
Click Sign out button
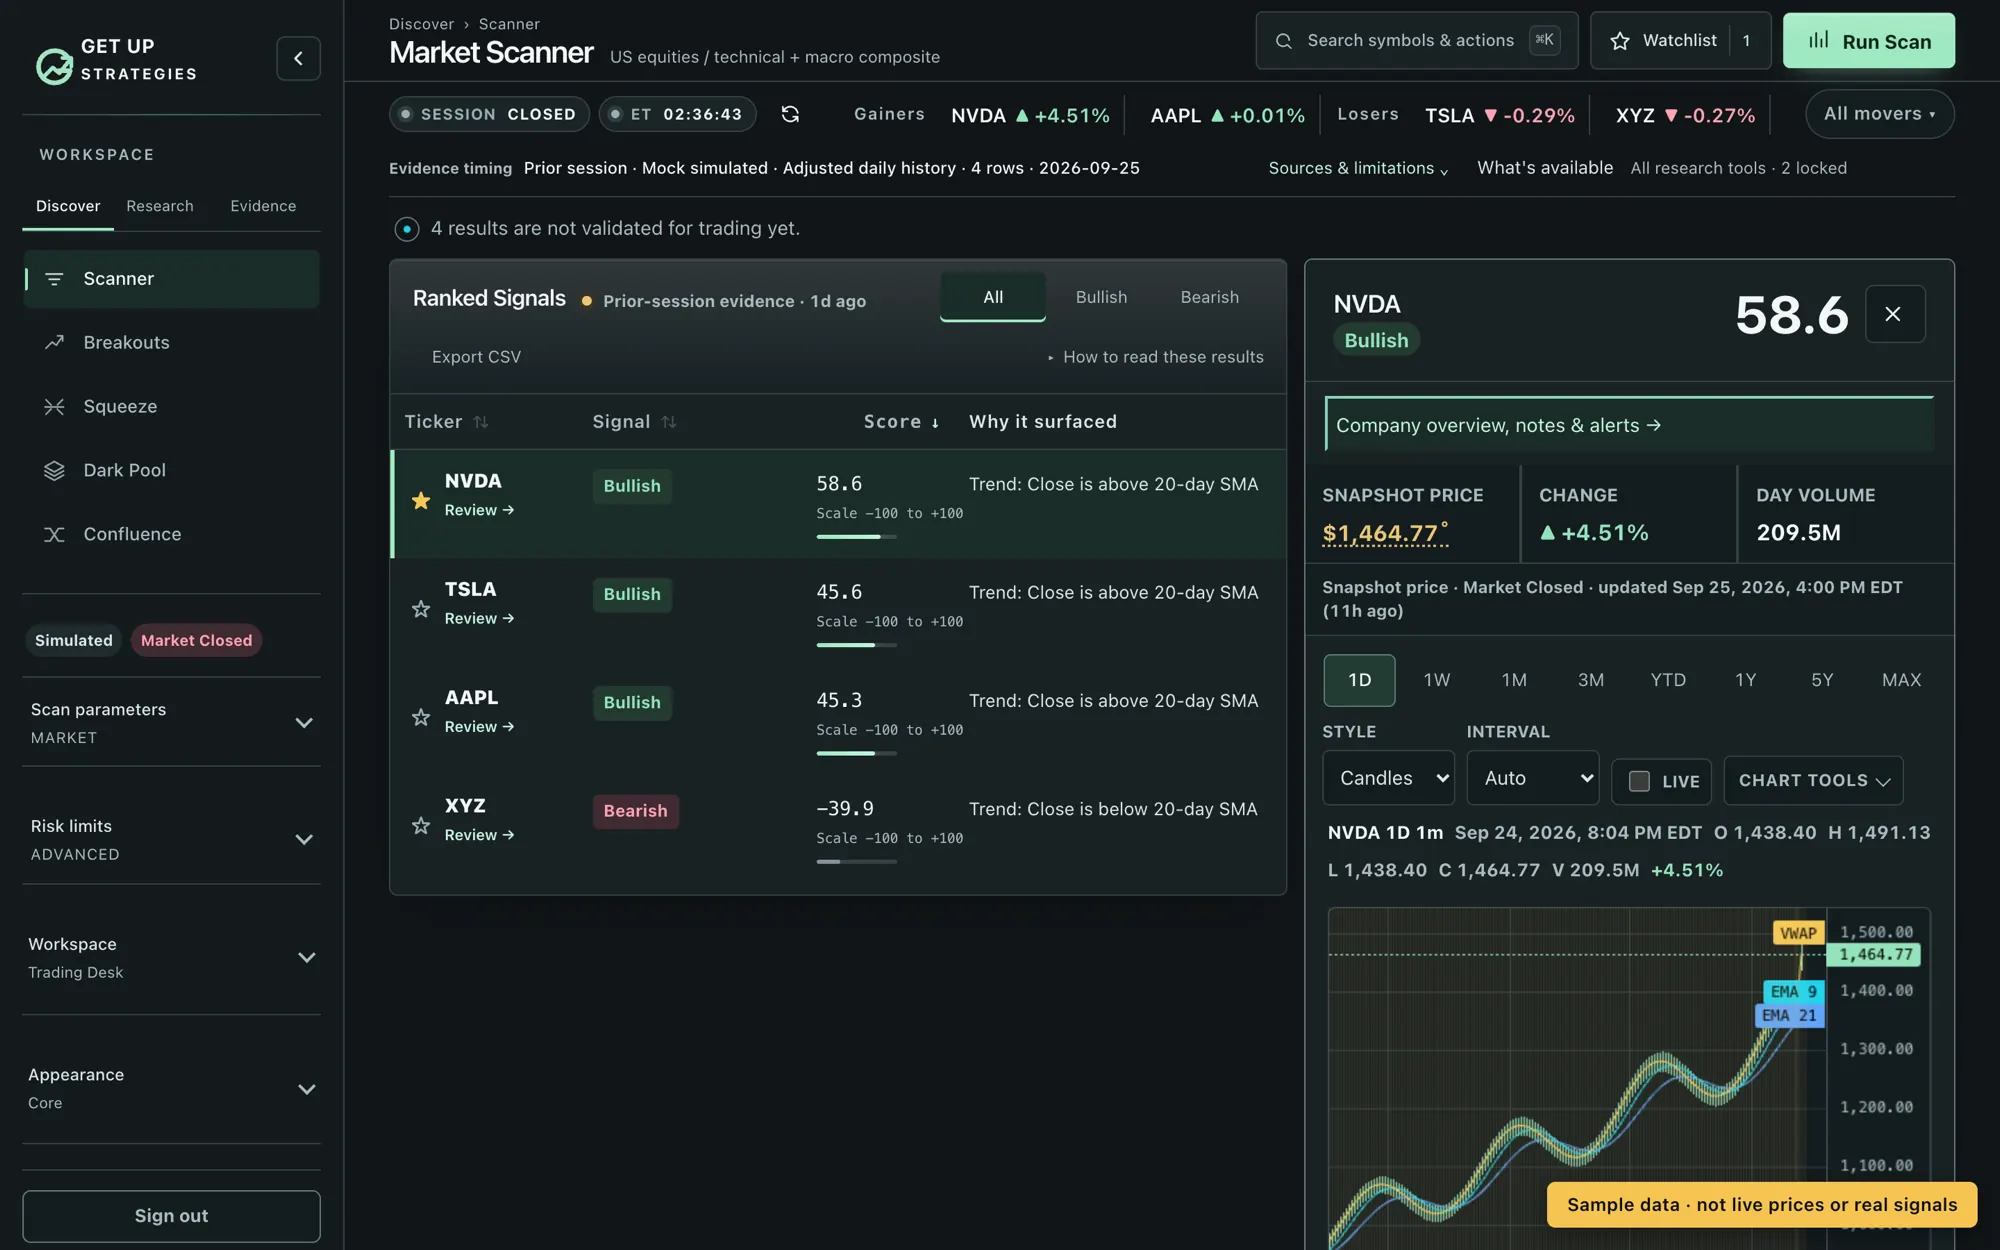point(171,1216)
